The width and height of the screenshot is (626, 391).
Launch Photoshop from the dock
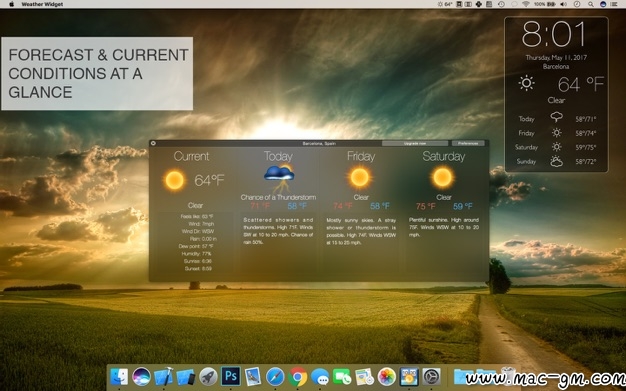click(x=231, y=376)
